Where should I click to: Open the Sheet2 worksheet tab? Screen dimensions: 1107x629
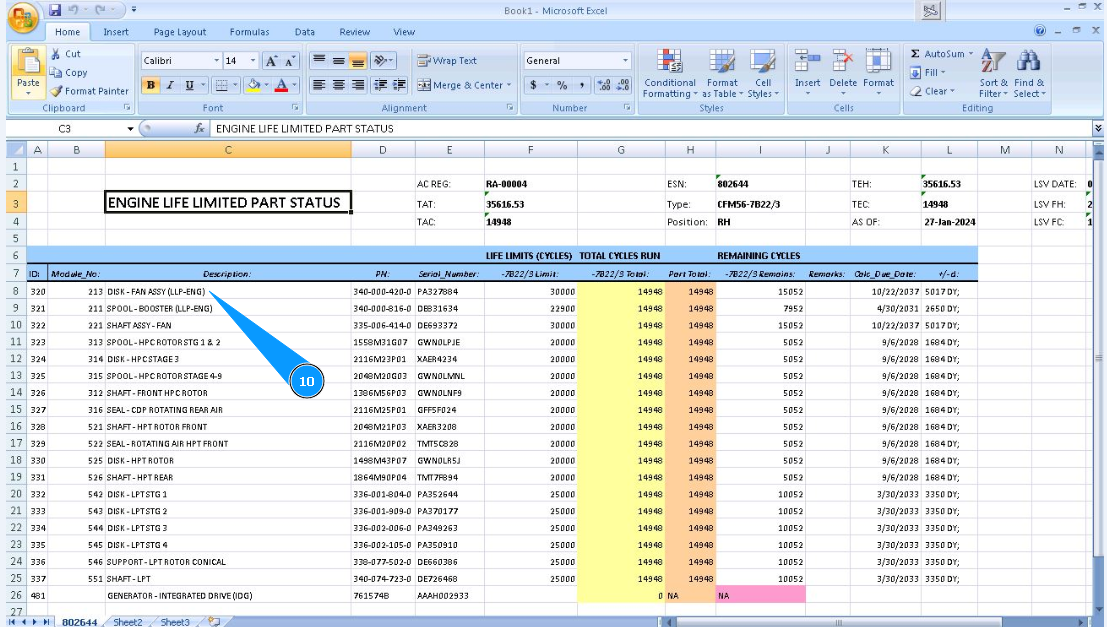pyautogui.click(x=127, y=622)
